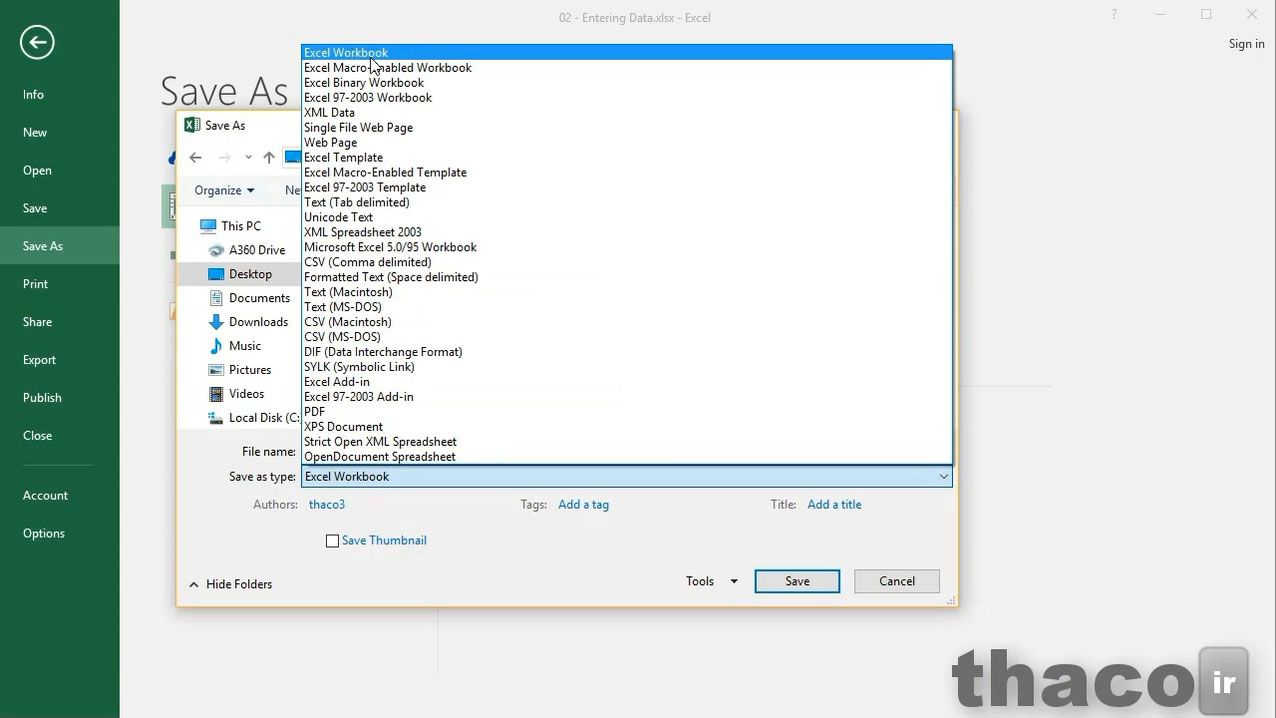The image size is (1276, 718).
Task: Click Add a tag link
Action: [583, 505]
